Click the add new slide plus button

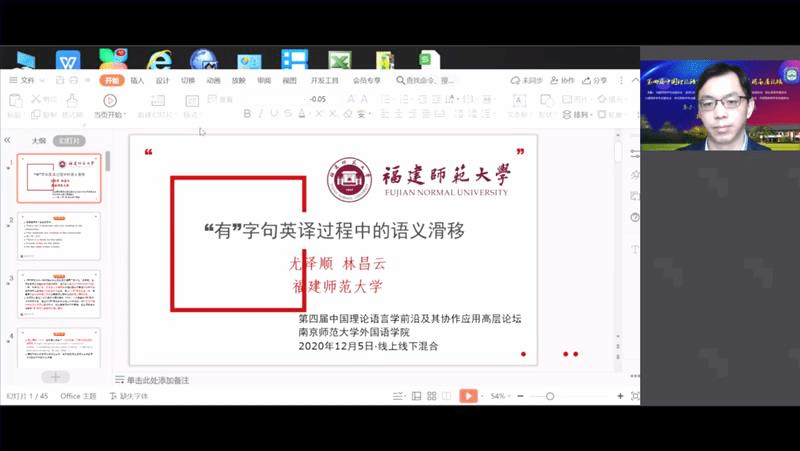tap(55, 377)
